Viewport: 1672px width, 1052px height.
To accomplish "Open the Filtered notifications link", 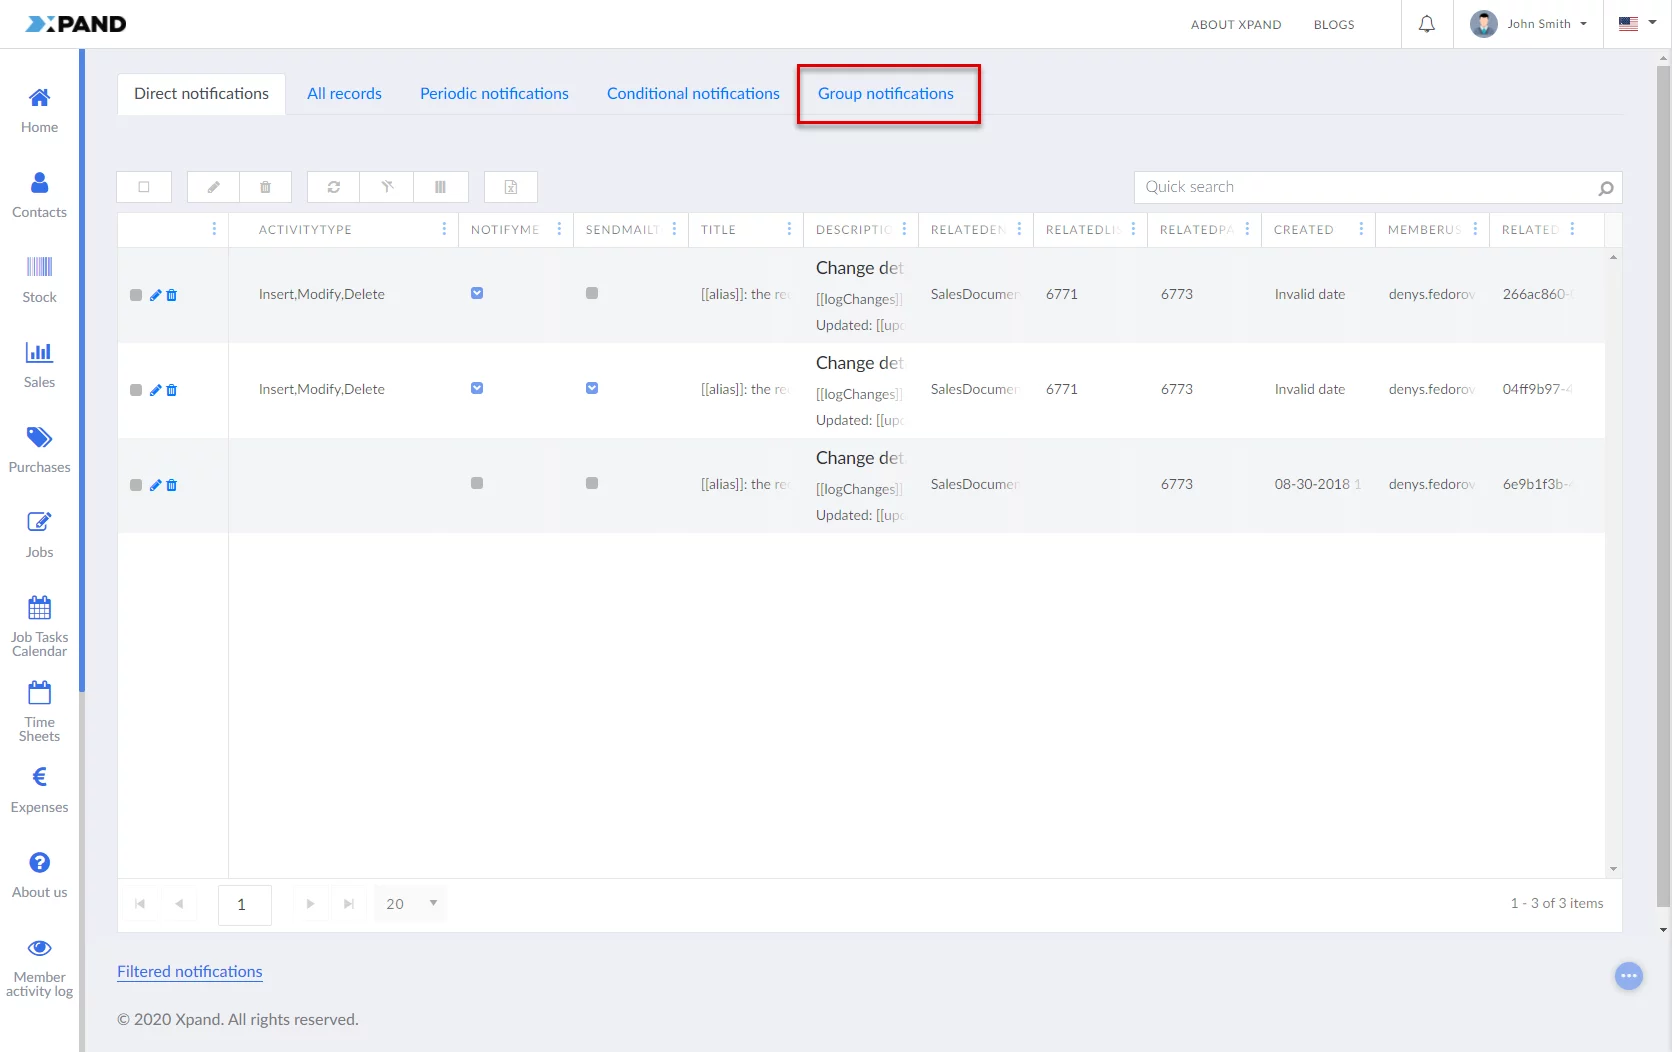I will coord(190,972).
